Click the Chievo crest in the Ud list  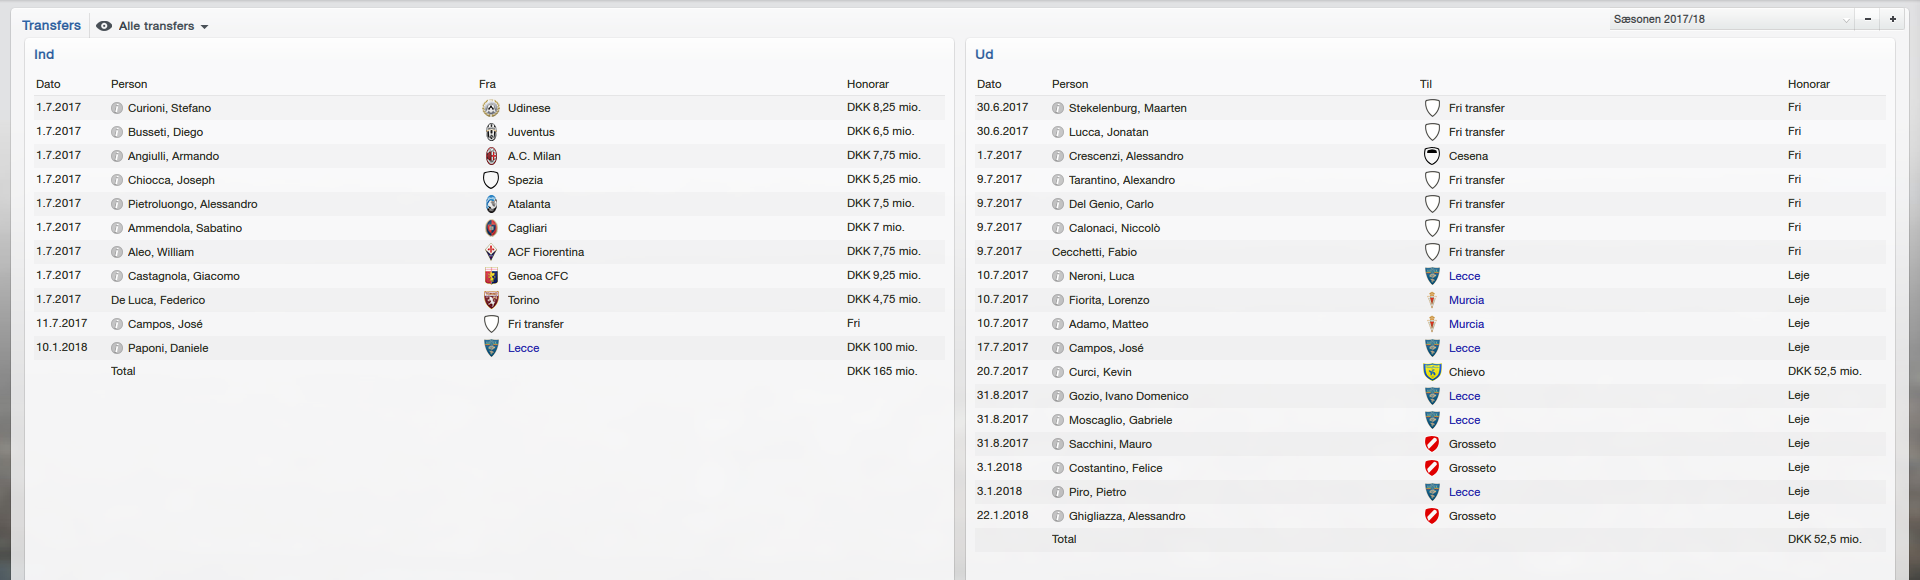pos(1432,372)
